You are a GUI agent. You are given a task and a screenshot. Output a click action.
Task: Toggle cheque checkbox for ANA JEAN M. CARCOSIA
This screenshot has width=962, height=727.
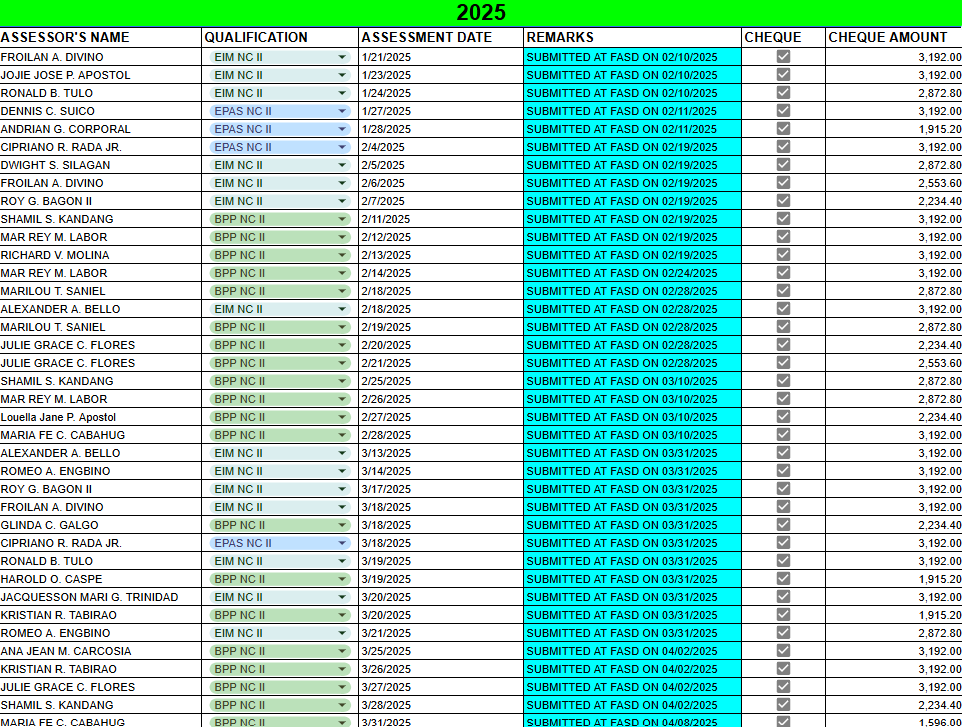pyautogui.click(x=783, y=650)
